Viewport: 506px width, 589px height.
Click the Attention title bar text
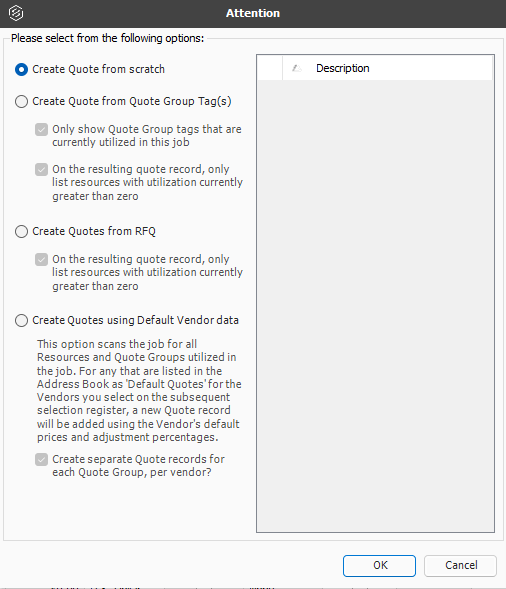pyautogui.click(x=253, y=13)
